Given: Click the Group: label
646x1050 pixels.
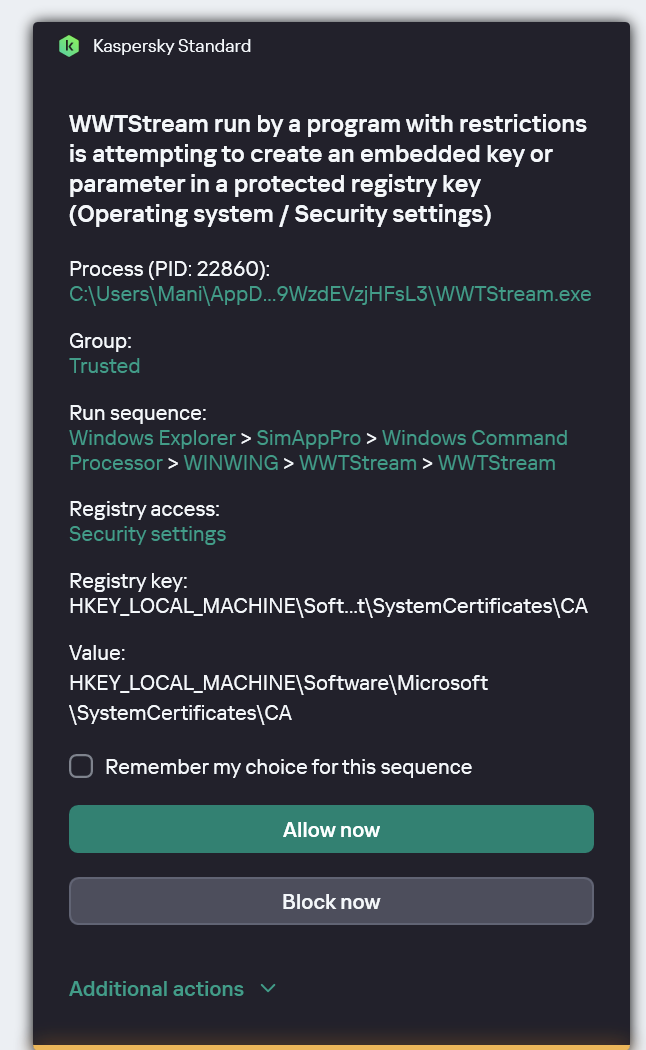Looking at the screenshot, I should tap(100, 341).
